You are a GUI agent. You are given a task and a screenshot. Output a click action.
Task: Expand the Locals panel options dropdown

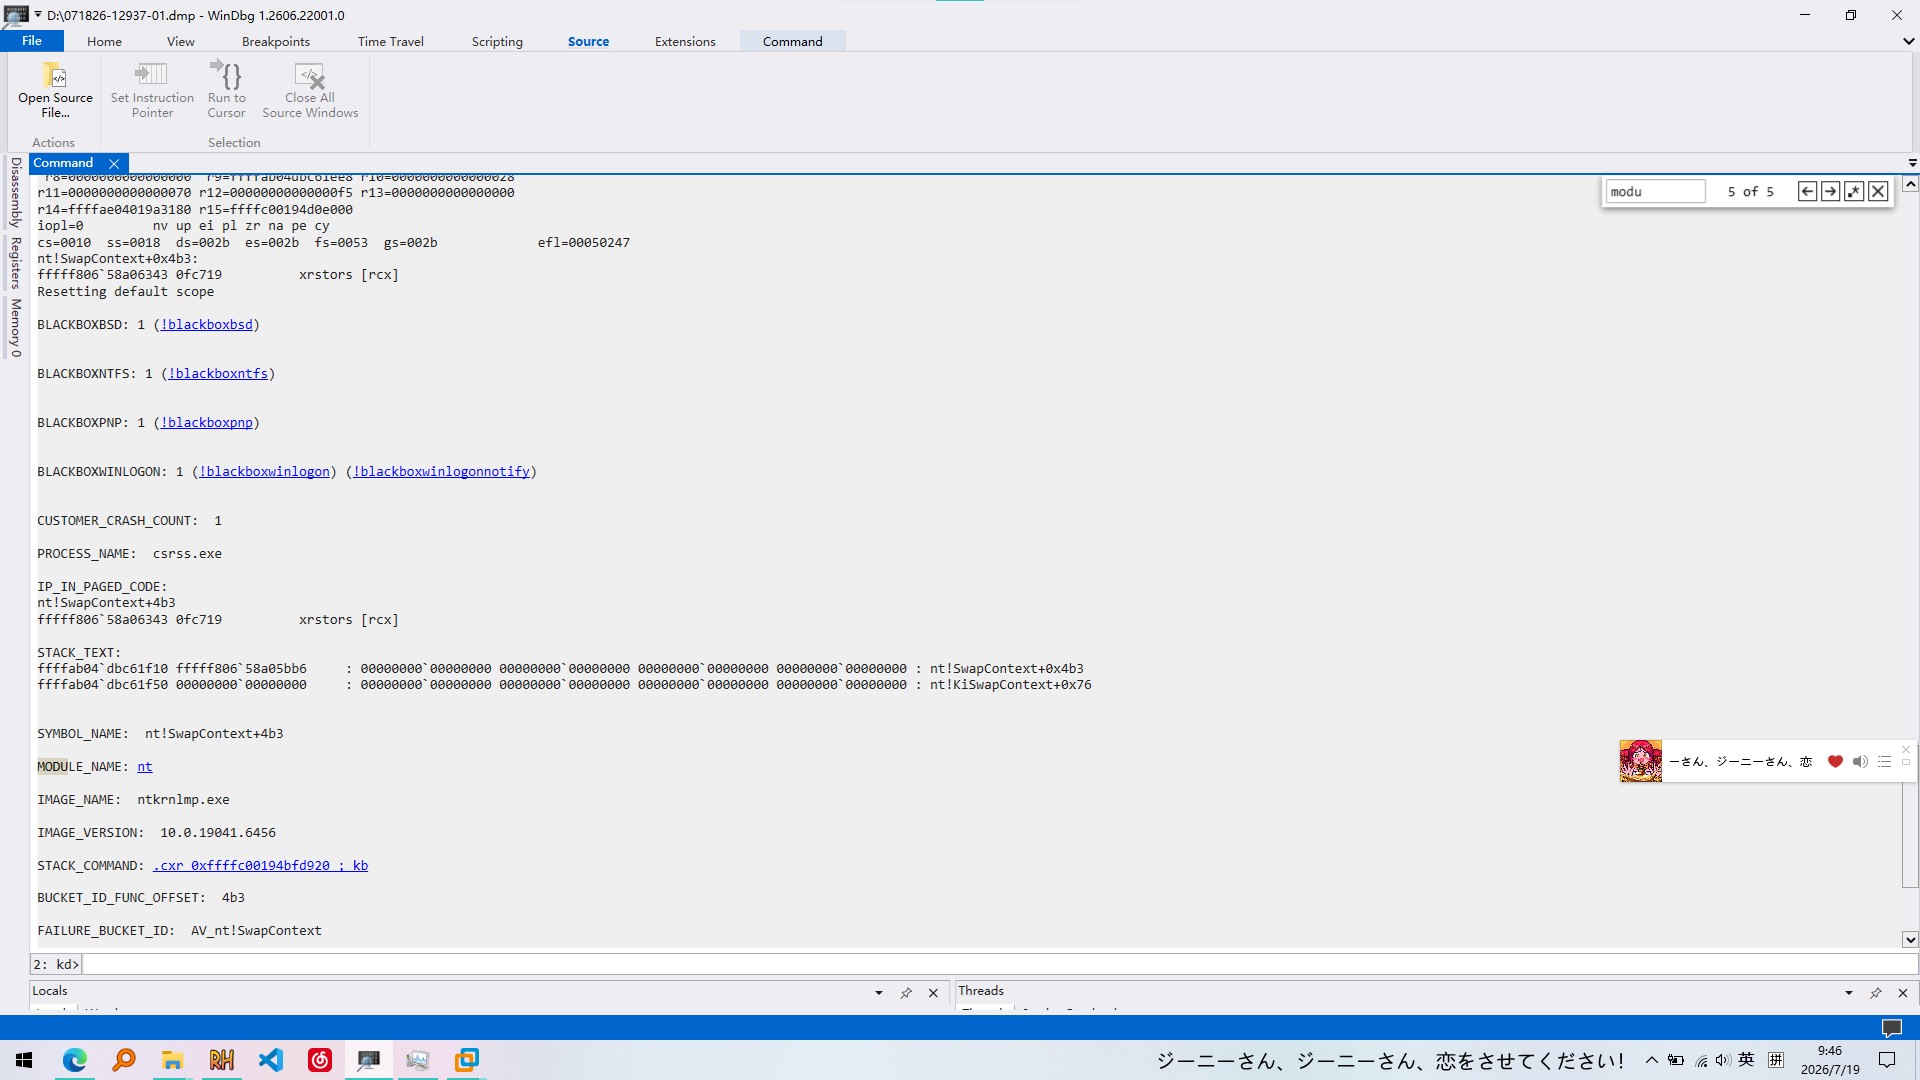pyautogui.click(x=879, y=993)
